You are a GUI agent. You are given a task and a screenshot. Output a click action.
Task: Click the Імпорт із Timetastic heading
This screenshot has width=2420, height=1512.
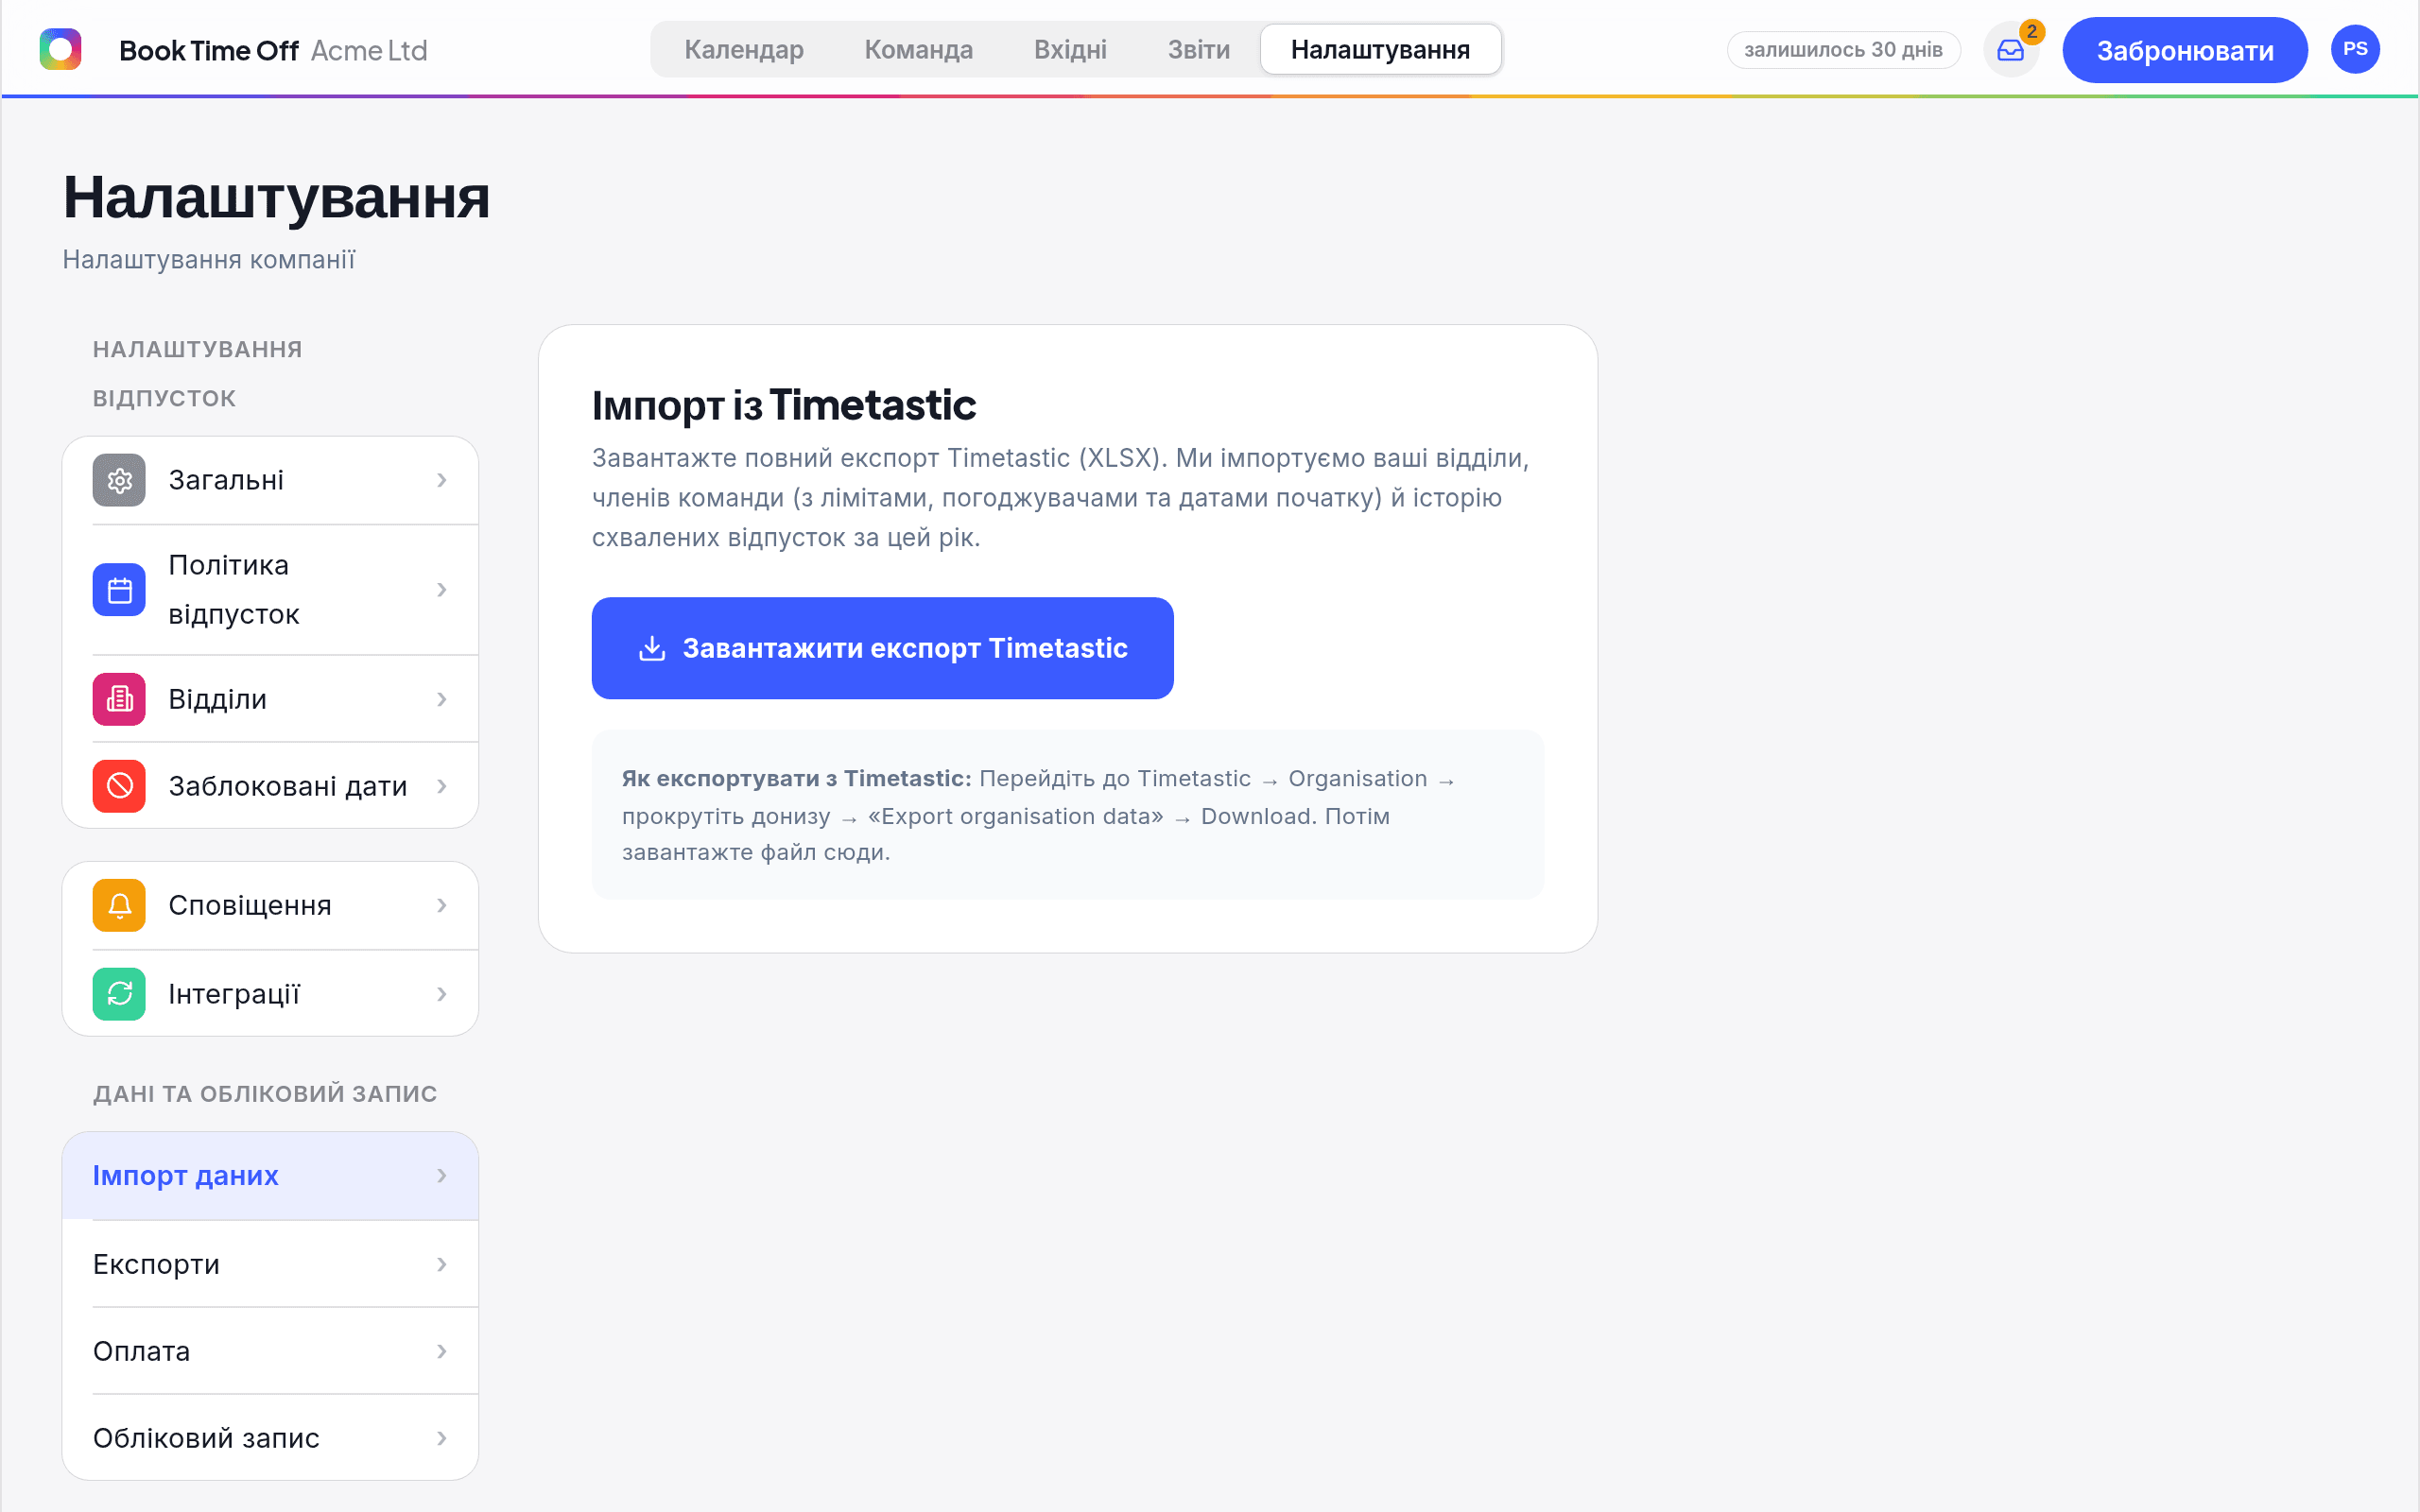pos(784,405)
